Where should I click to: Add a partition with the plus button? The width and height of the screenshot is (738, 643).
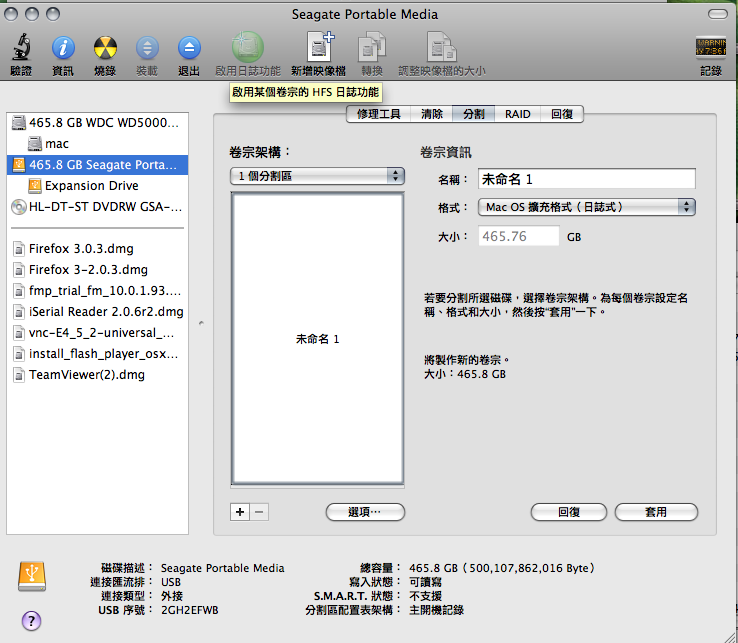(x=240, y=512)
